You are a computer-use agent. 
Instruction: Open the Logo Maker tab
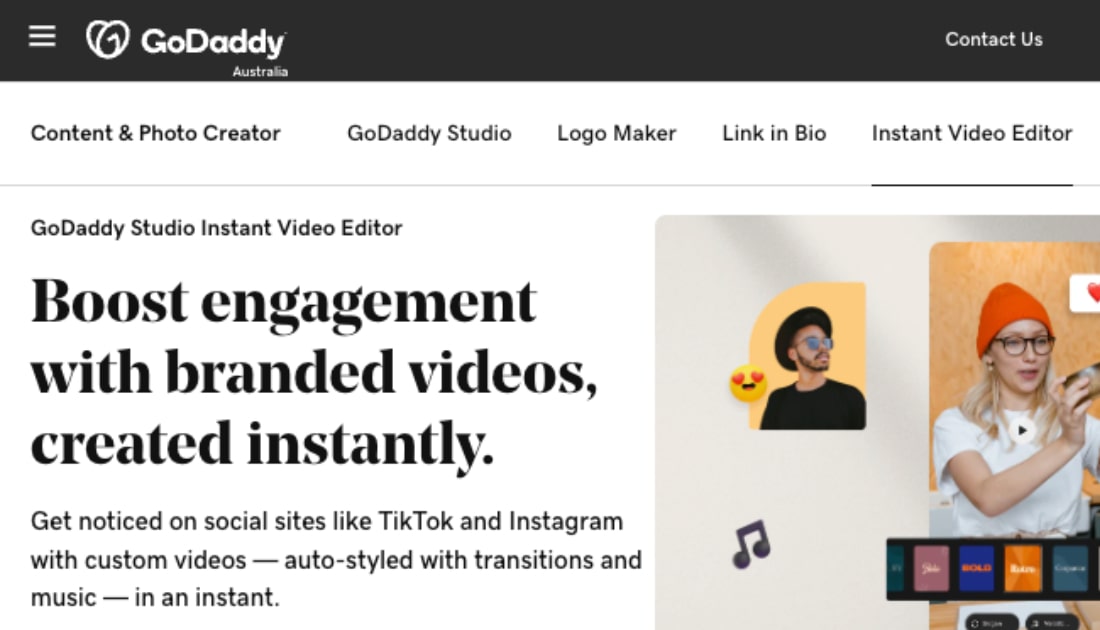[616, 133]
